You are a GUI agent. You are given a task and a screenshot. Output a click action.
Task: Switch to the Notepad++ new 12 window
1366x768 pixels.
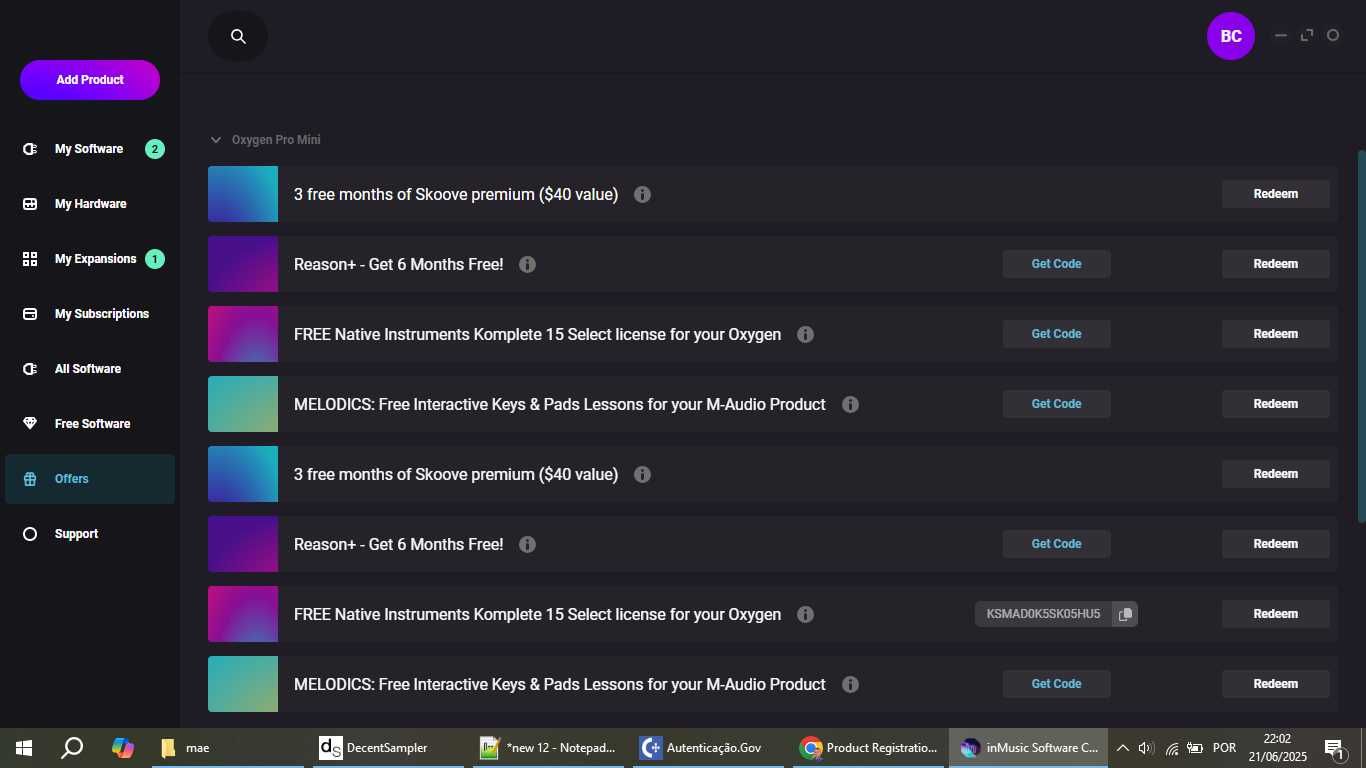[x=550, y=748]
